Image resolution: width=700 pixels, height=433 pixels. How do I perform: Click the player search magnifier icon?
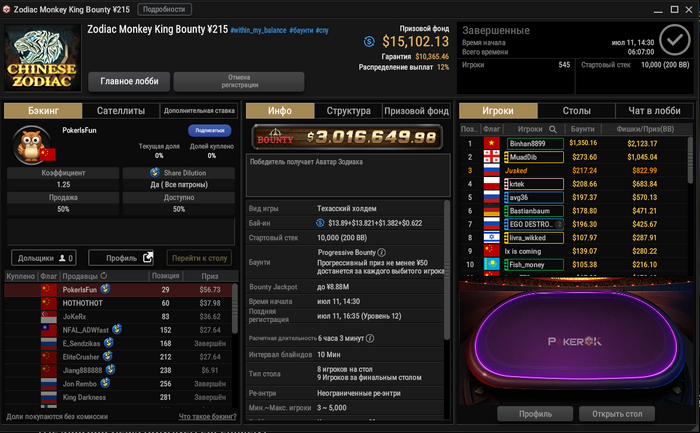click(553, 129)
